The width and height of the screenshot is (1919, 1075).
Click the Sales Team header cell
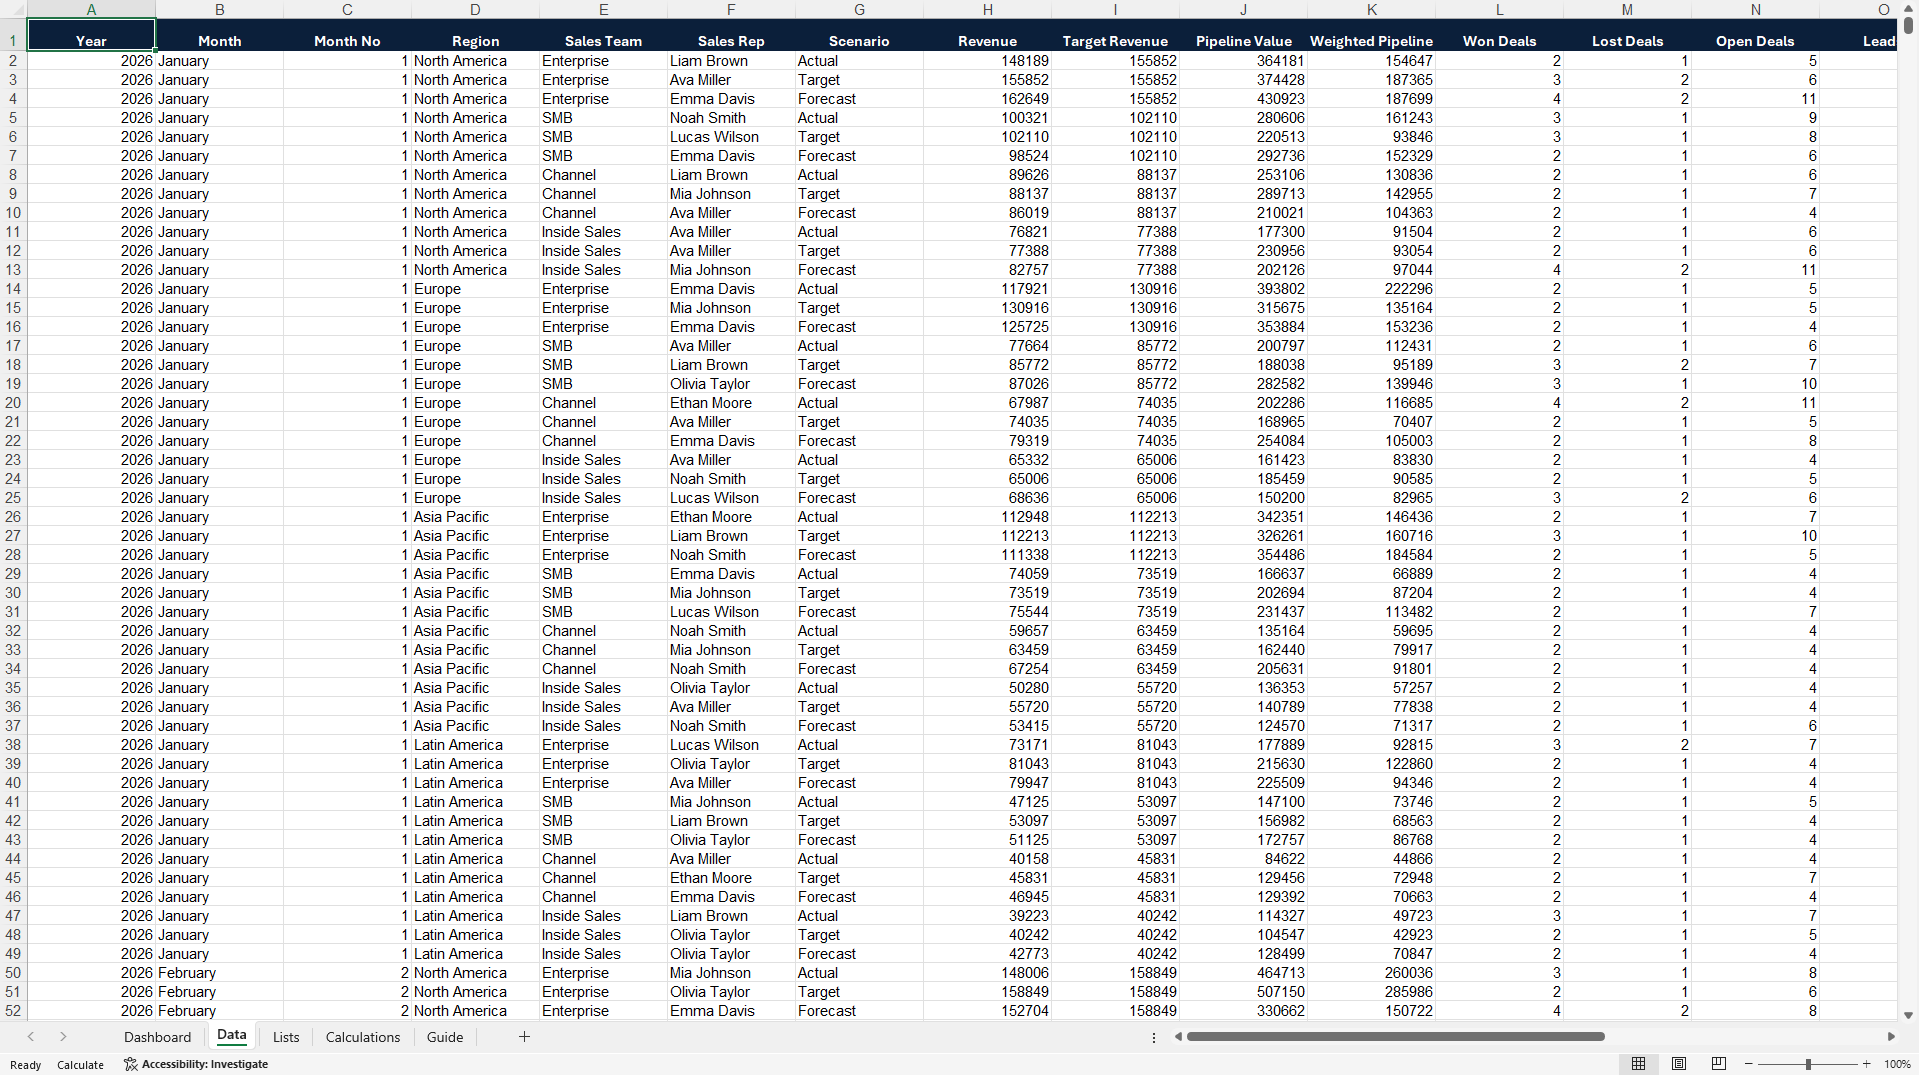(603, 36)
